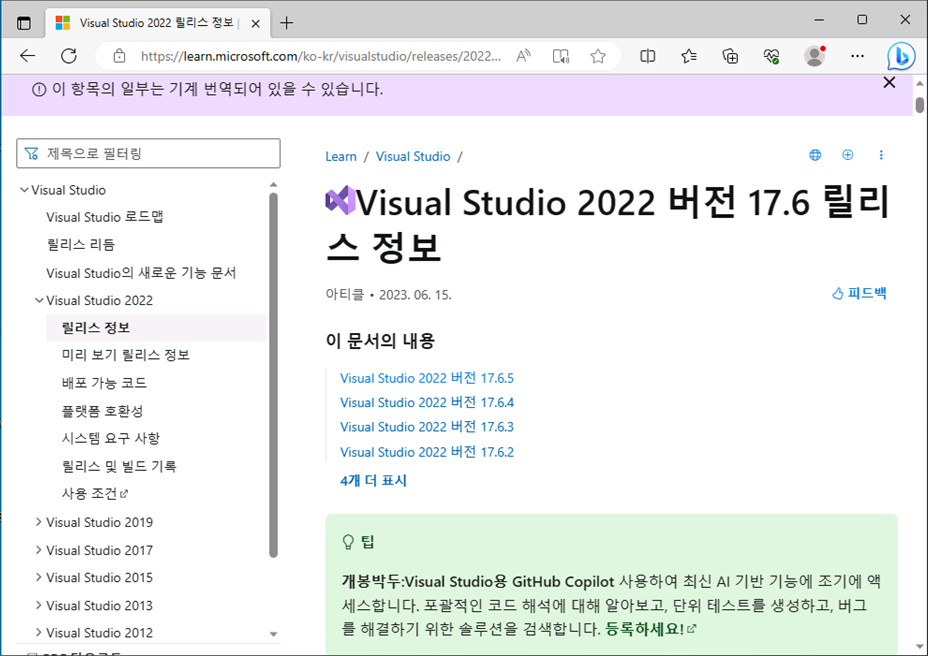The width and height of the screenshot is (928, 656).
Task: Open the Favorites list
Action: (x=688, y=56)
